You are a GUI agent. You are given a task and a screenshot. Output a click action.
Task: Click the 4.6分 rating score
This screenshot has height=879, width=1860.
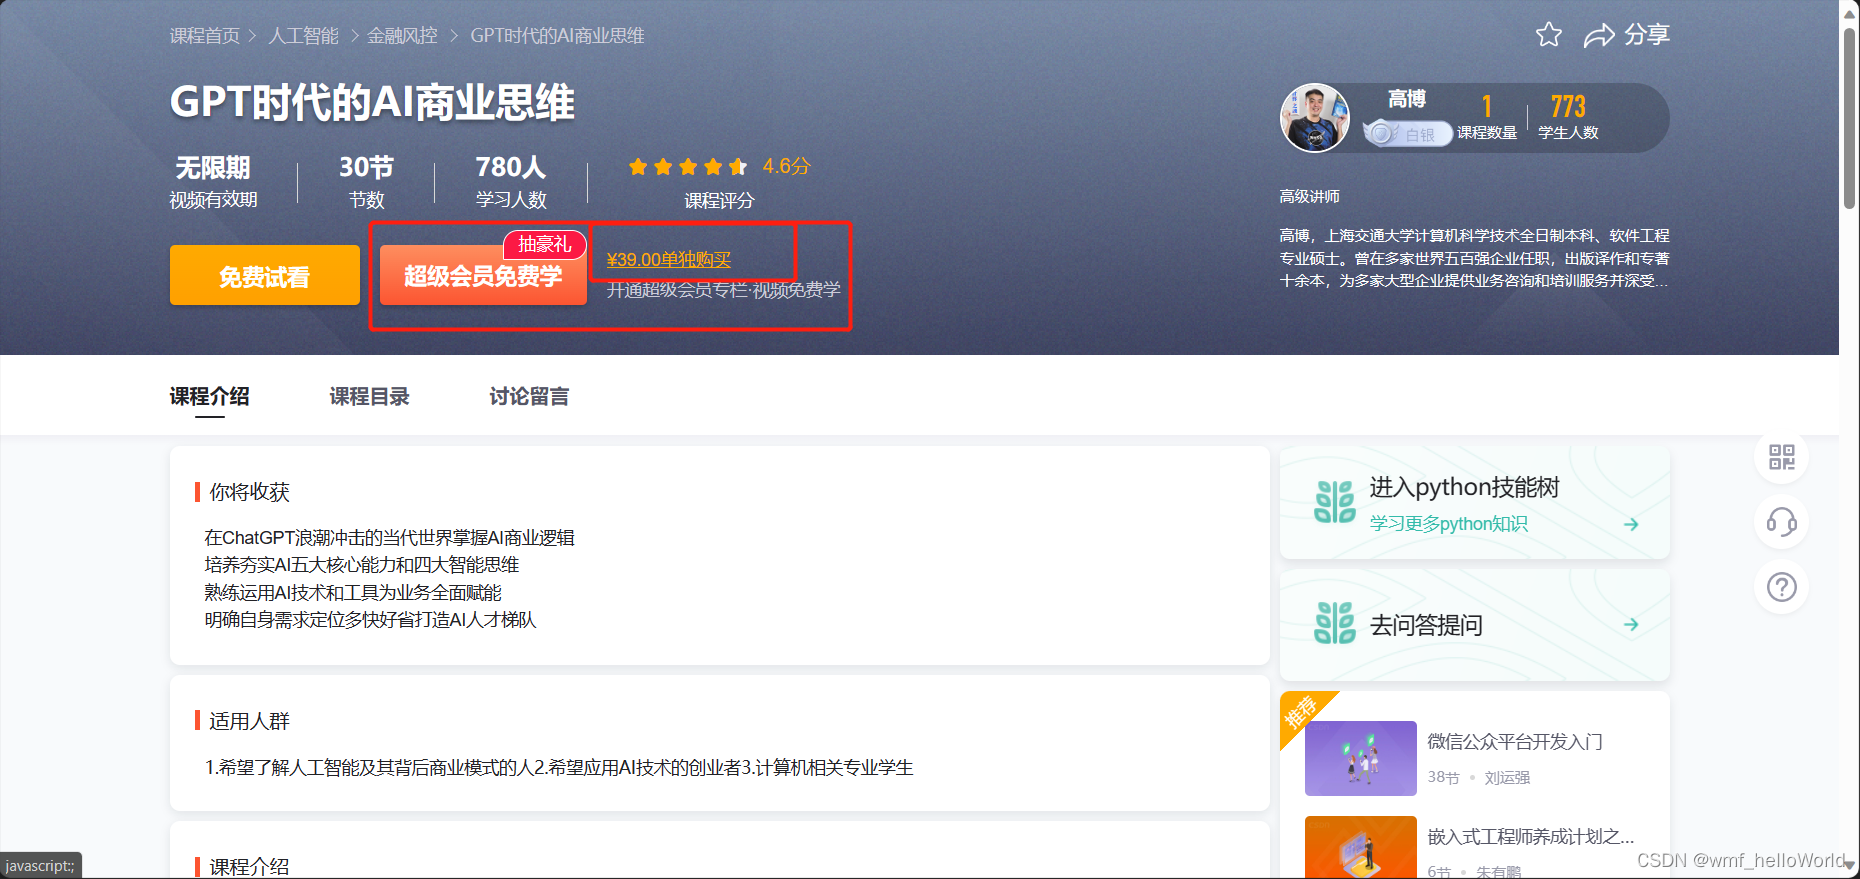tap(786, 166)
